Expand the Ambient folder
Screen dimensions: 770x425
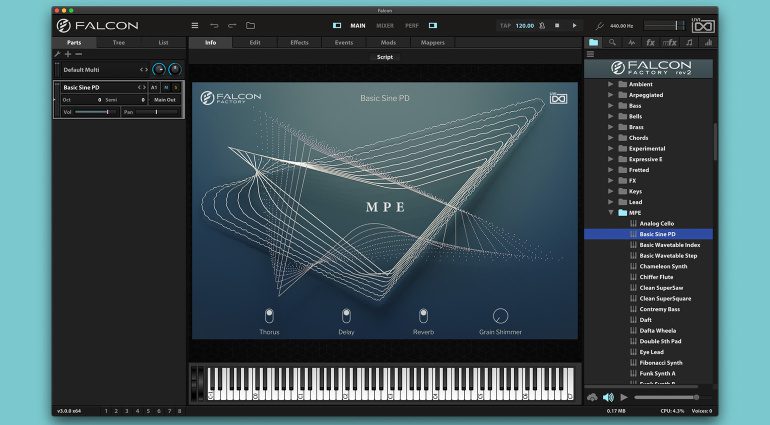click(x=610, y=84)
